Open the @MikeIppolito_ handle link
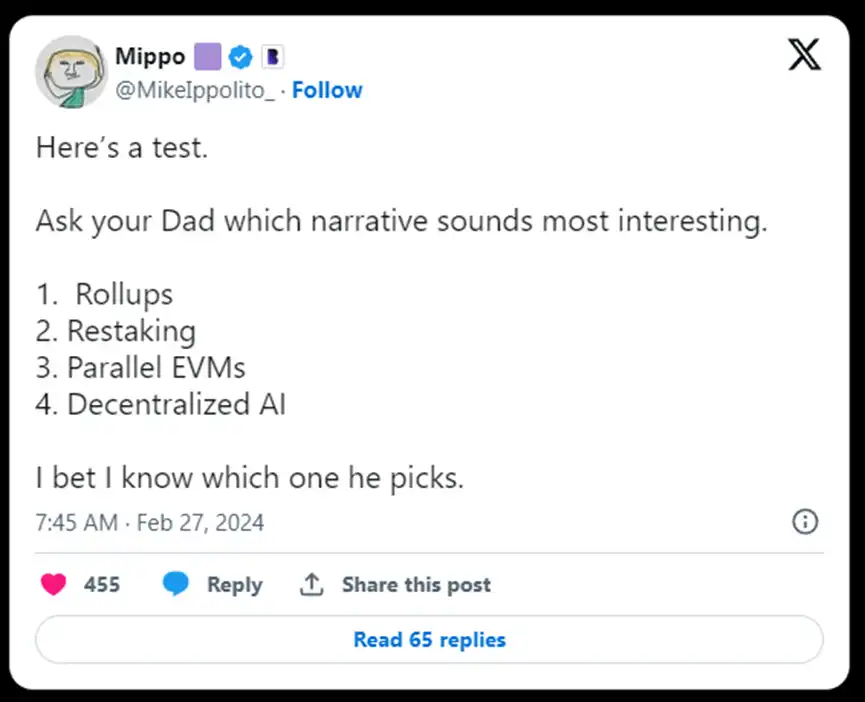This screenshot has width=865, height=702. pos(195,90)
